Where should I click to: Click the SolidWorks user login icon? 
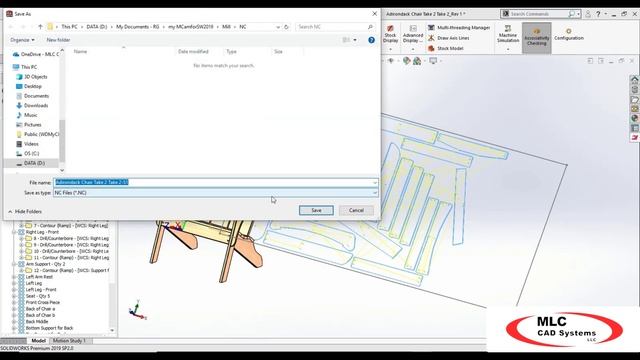click(x=588, y=14)
